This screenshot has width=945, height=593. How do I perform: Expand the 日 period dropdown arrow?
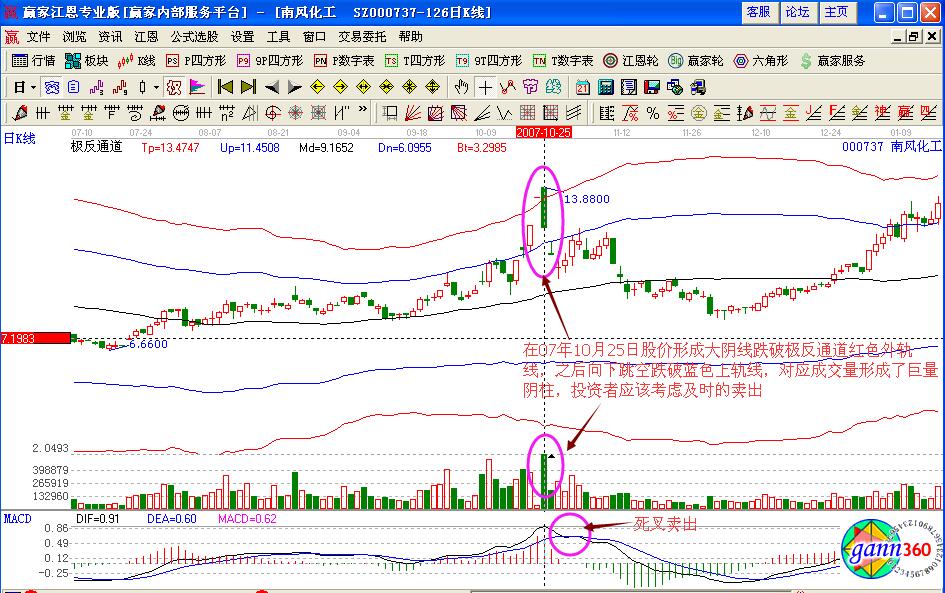pos(33,87)
